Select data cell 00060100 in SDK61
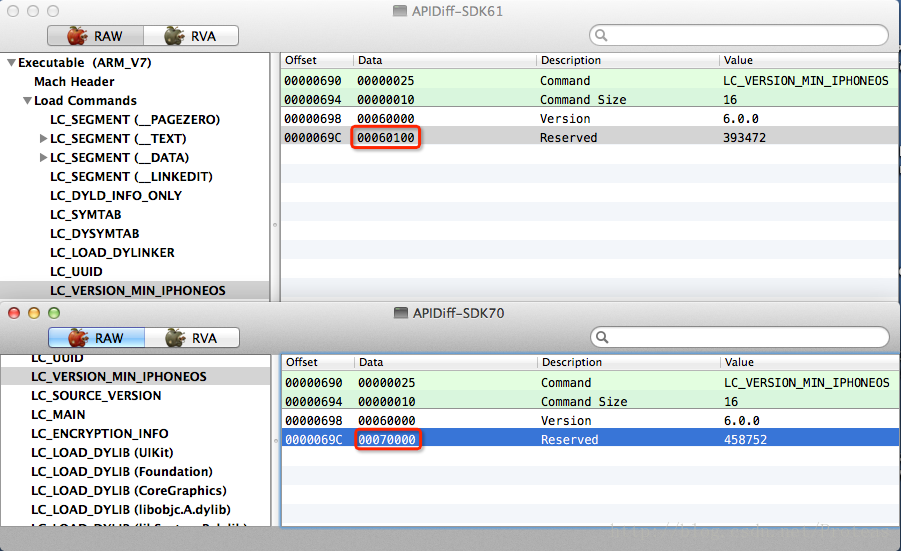Viewport: 901px width, 551px height. 386,137
